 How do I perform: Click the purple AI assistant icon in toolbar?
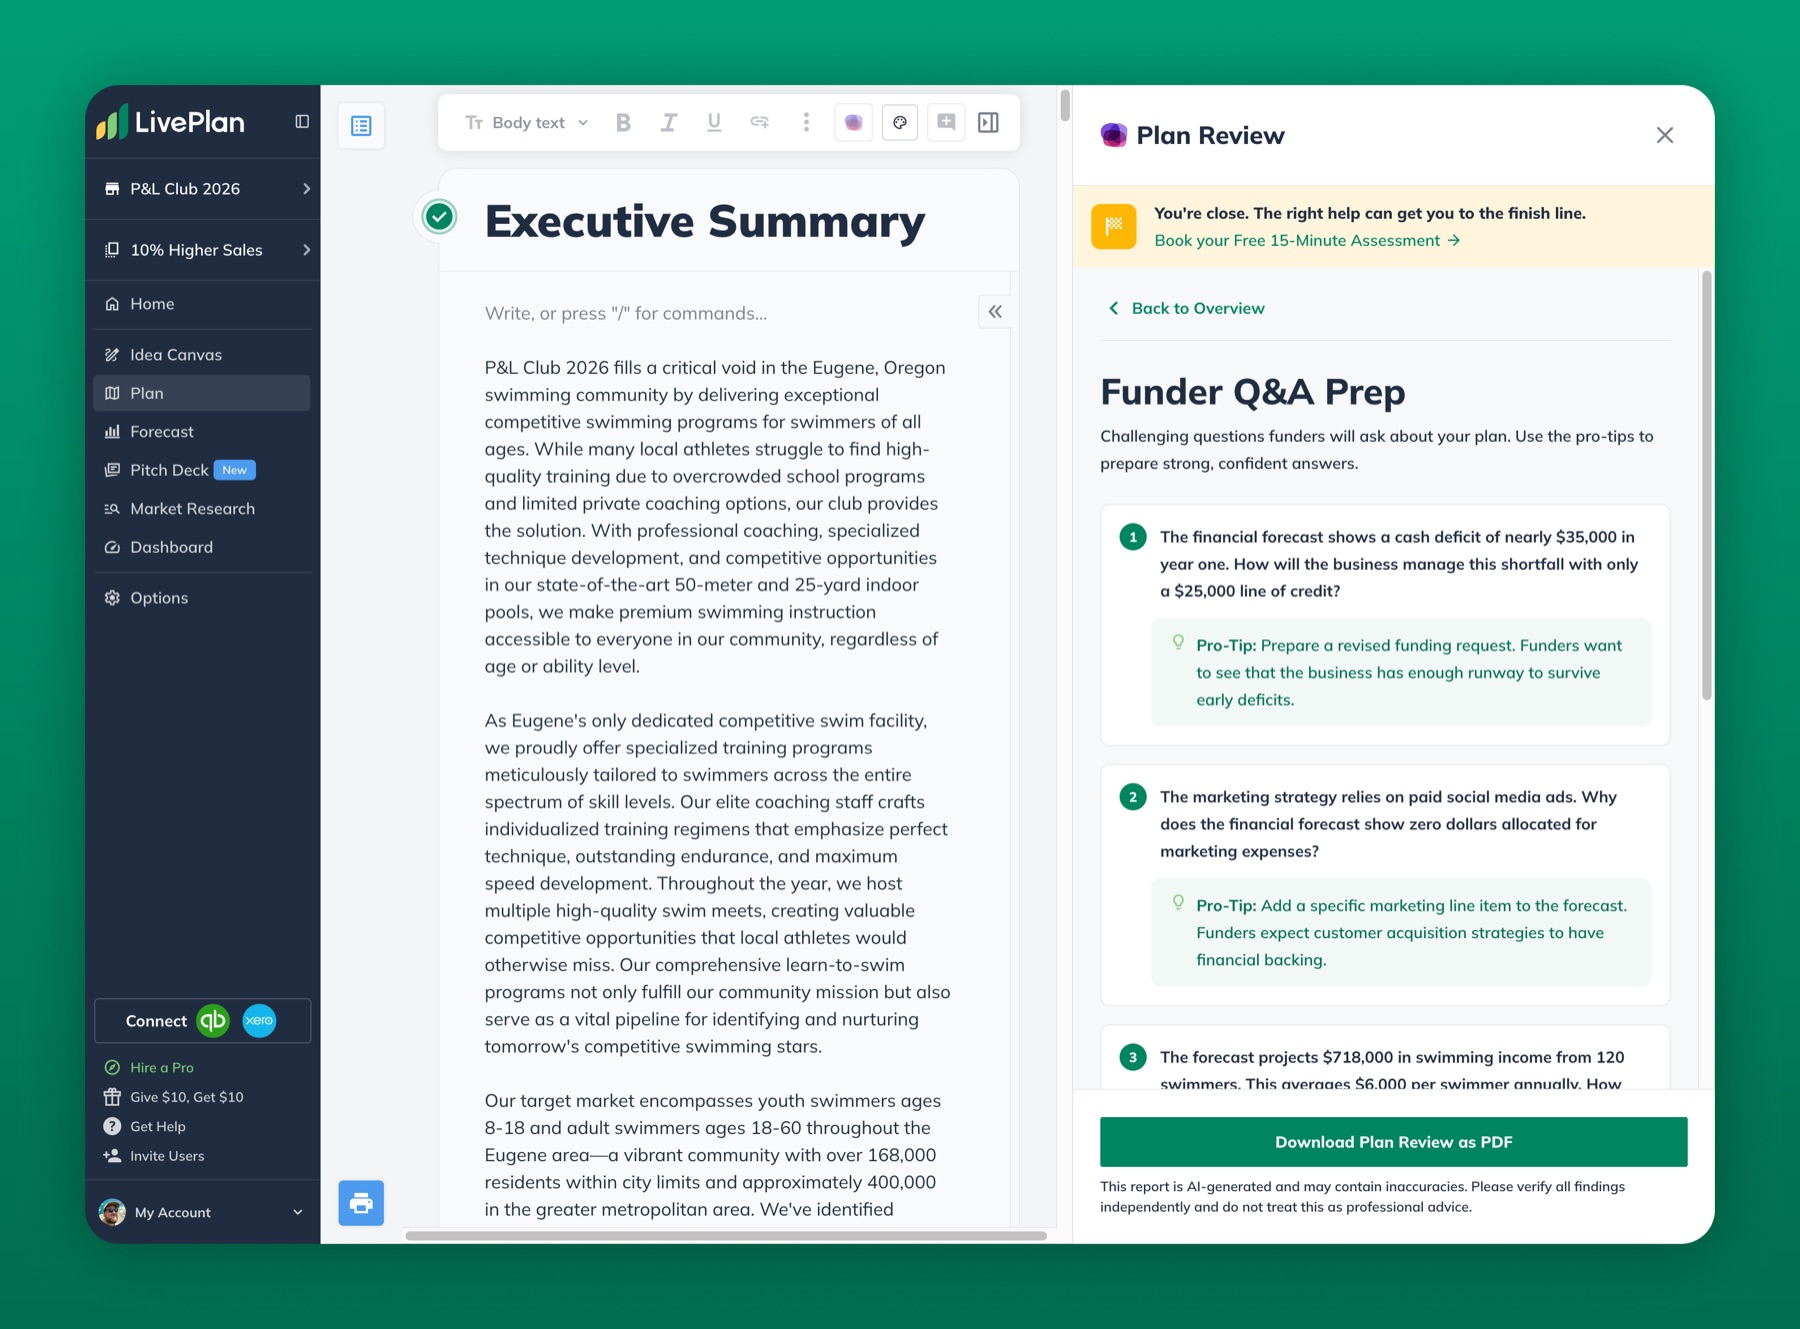[853, 122]
